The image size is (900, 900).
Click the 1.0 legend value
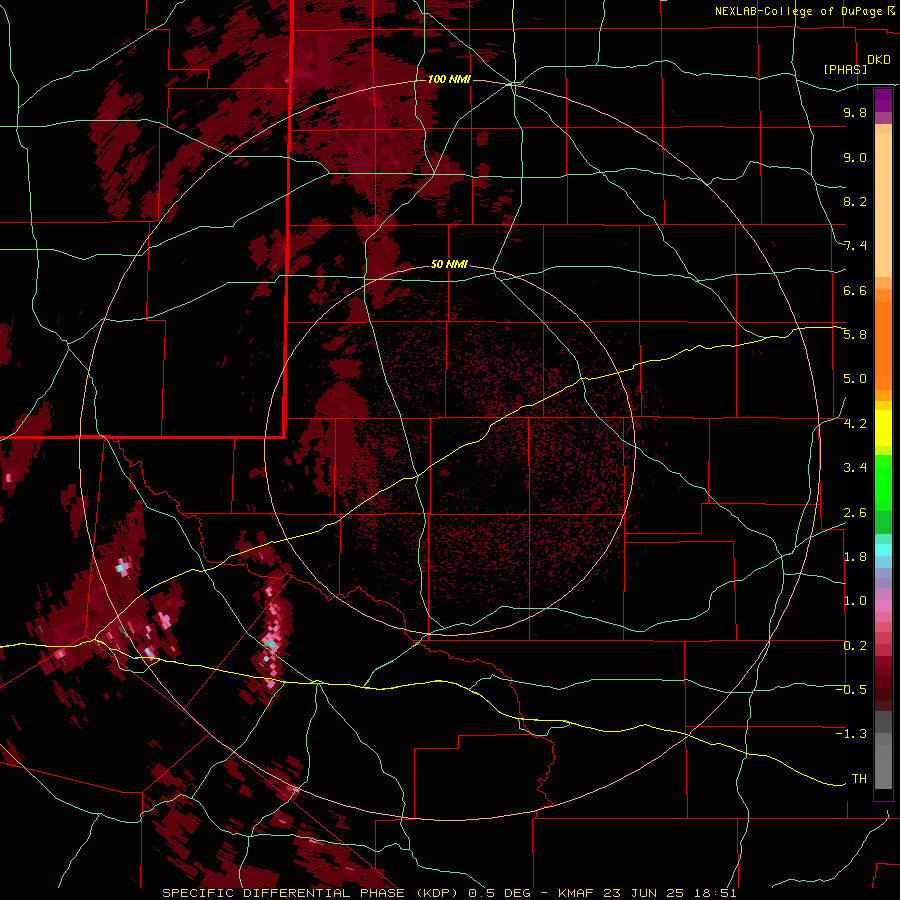point(855,601)
